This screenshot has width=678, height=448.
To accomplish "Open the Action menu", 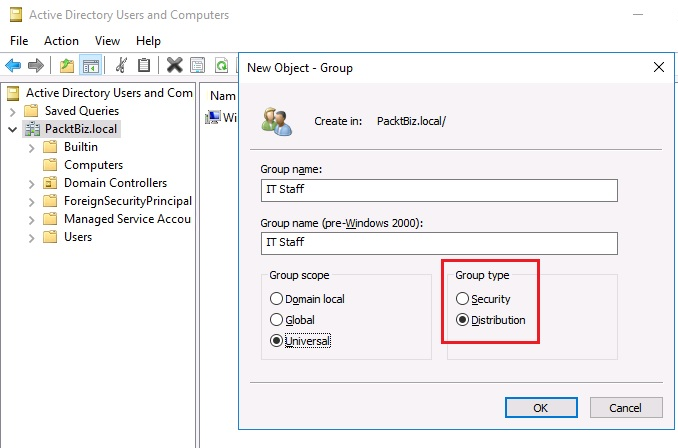I will pyautogui.click(x=61, y=41).
